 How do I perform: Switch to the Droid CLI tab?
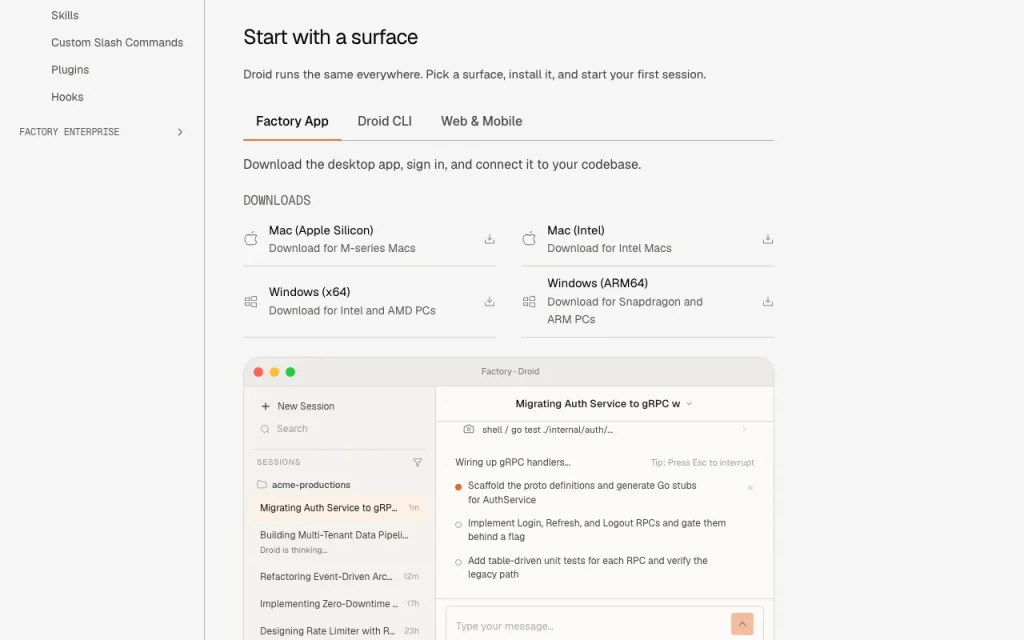(385, 121)
